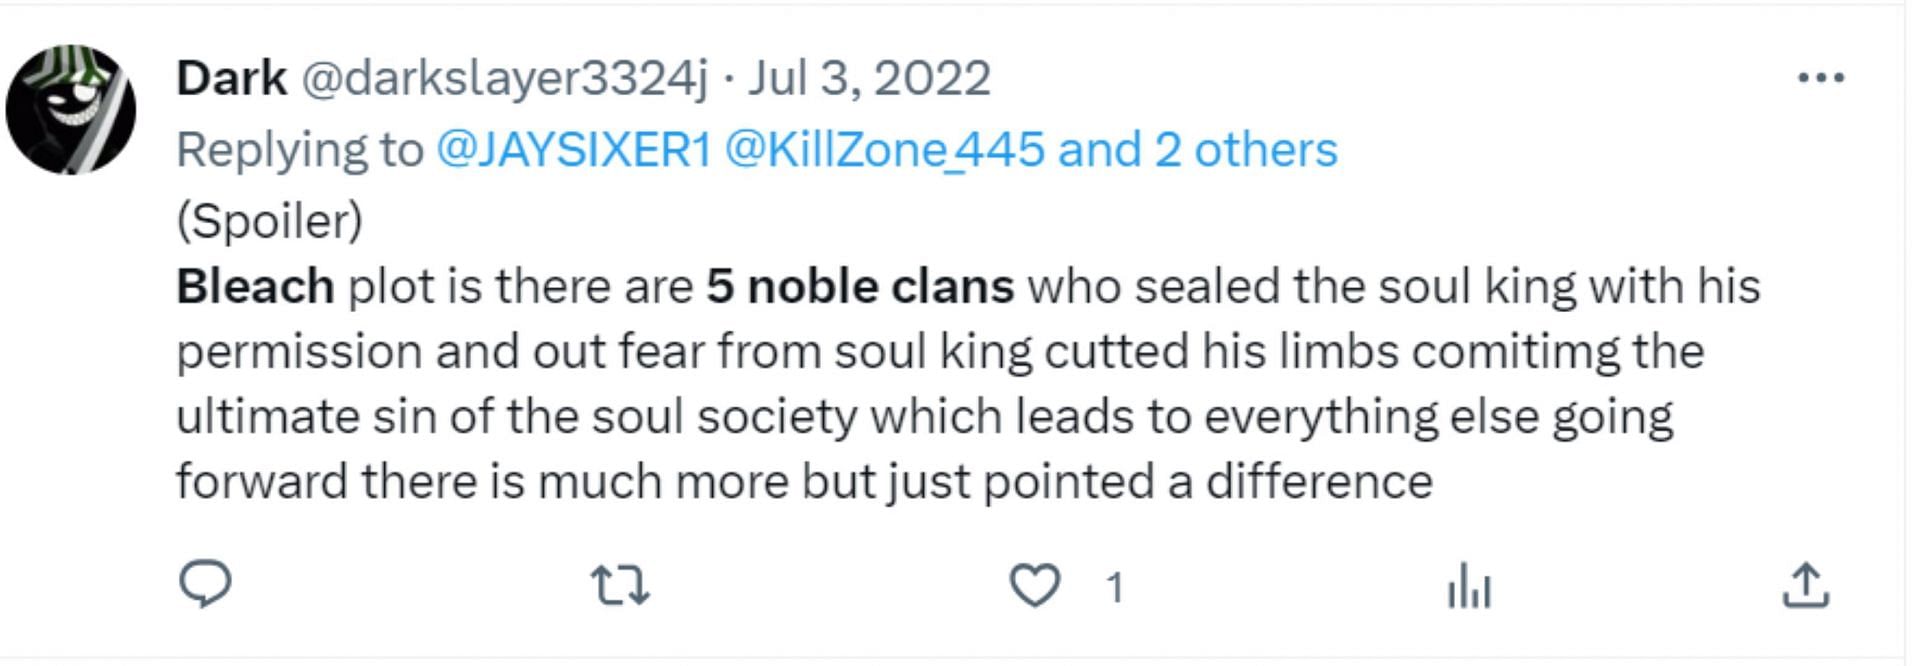The image size is (1920, 666).
Task: Click the share upload icon
Action: click(x=1805, y=586)
